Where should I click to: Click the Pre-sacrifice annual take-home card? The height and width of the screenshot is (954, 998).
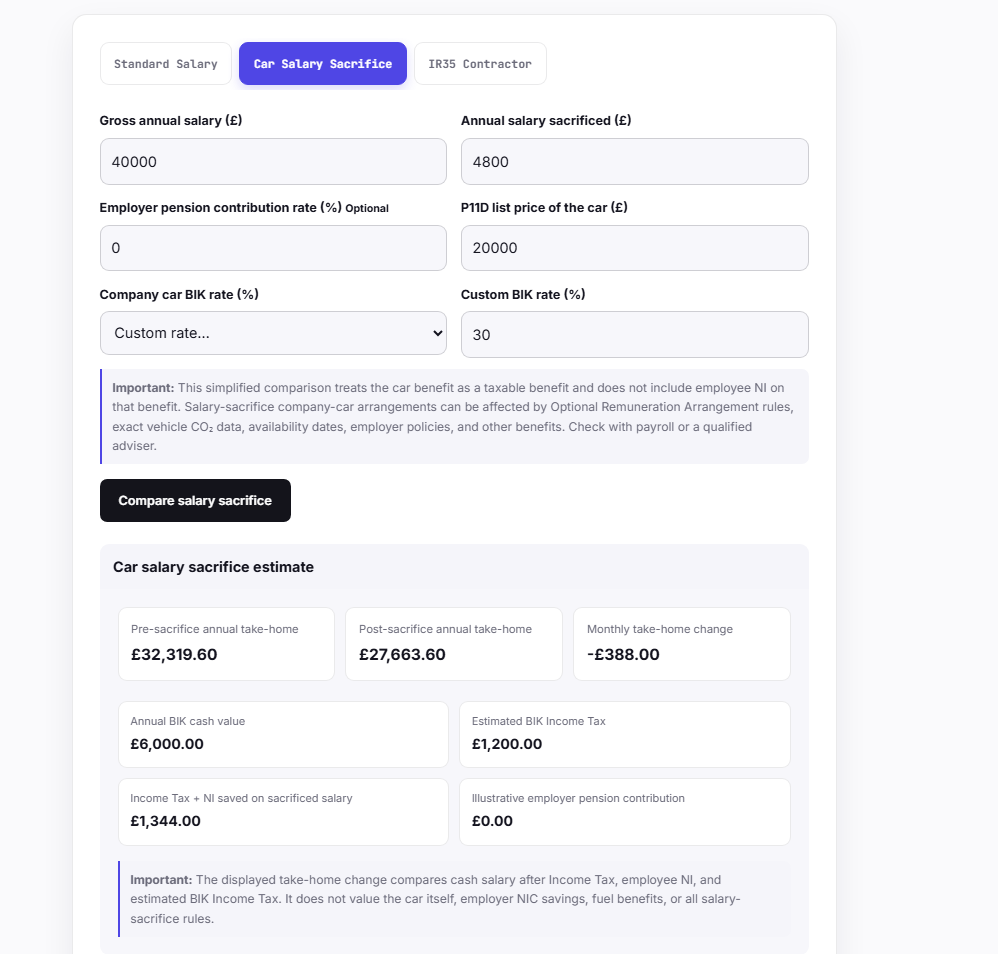(x=226, y=644)
